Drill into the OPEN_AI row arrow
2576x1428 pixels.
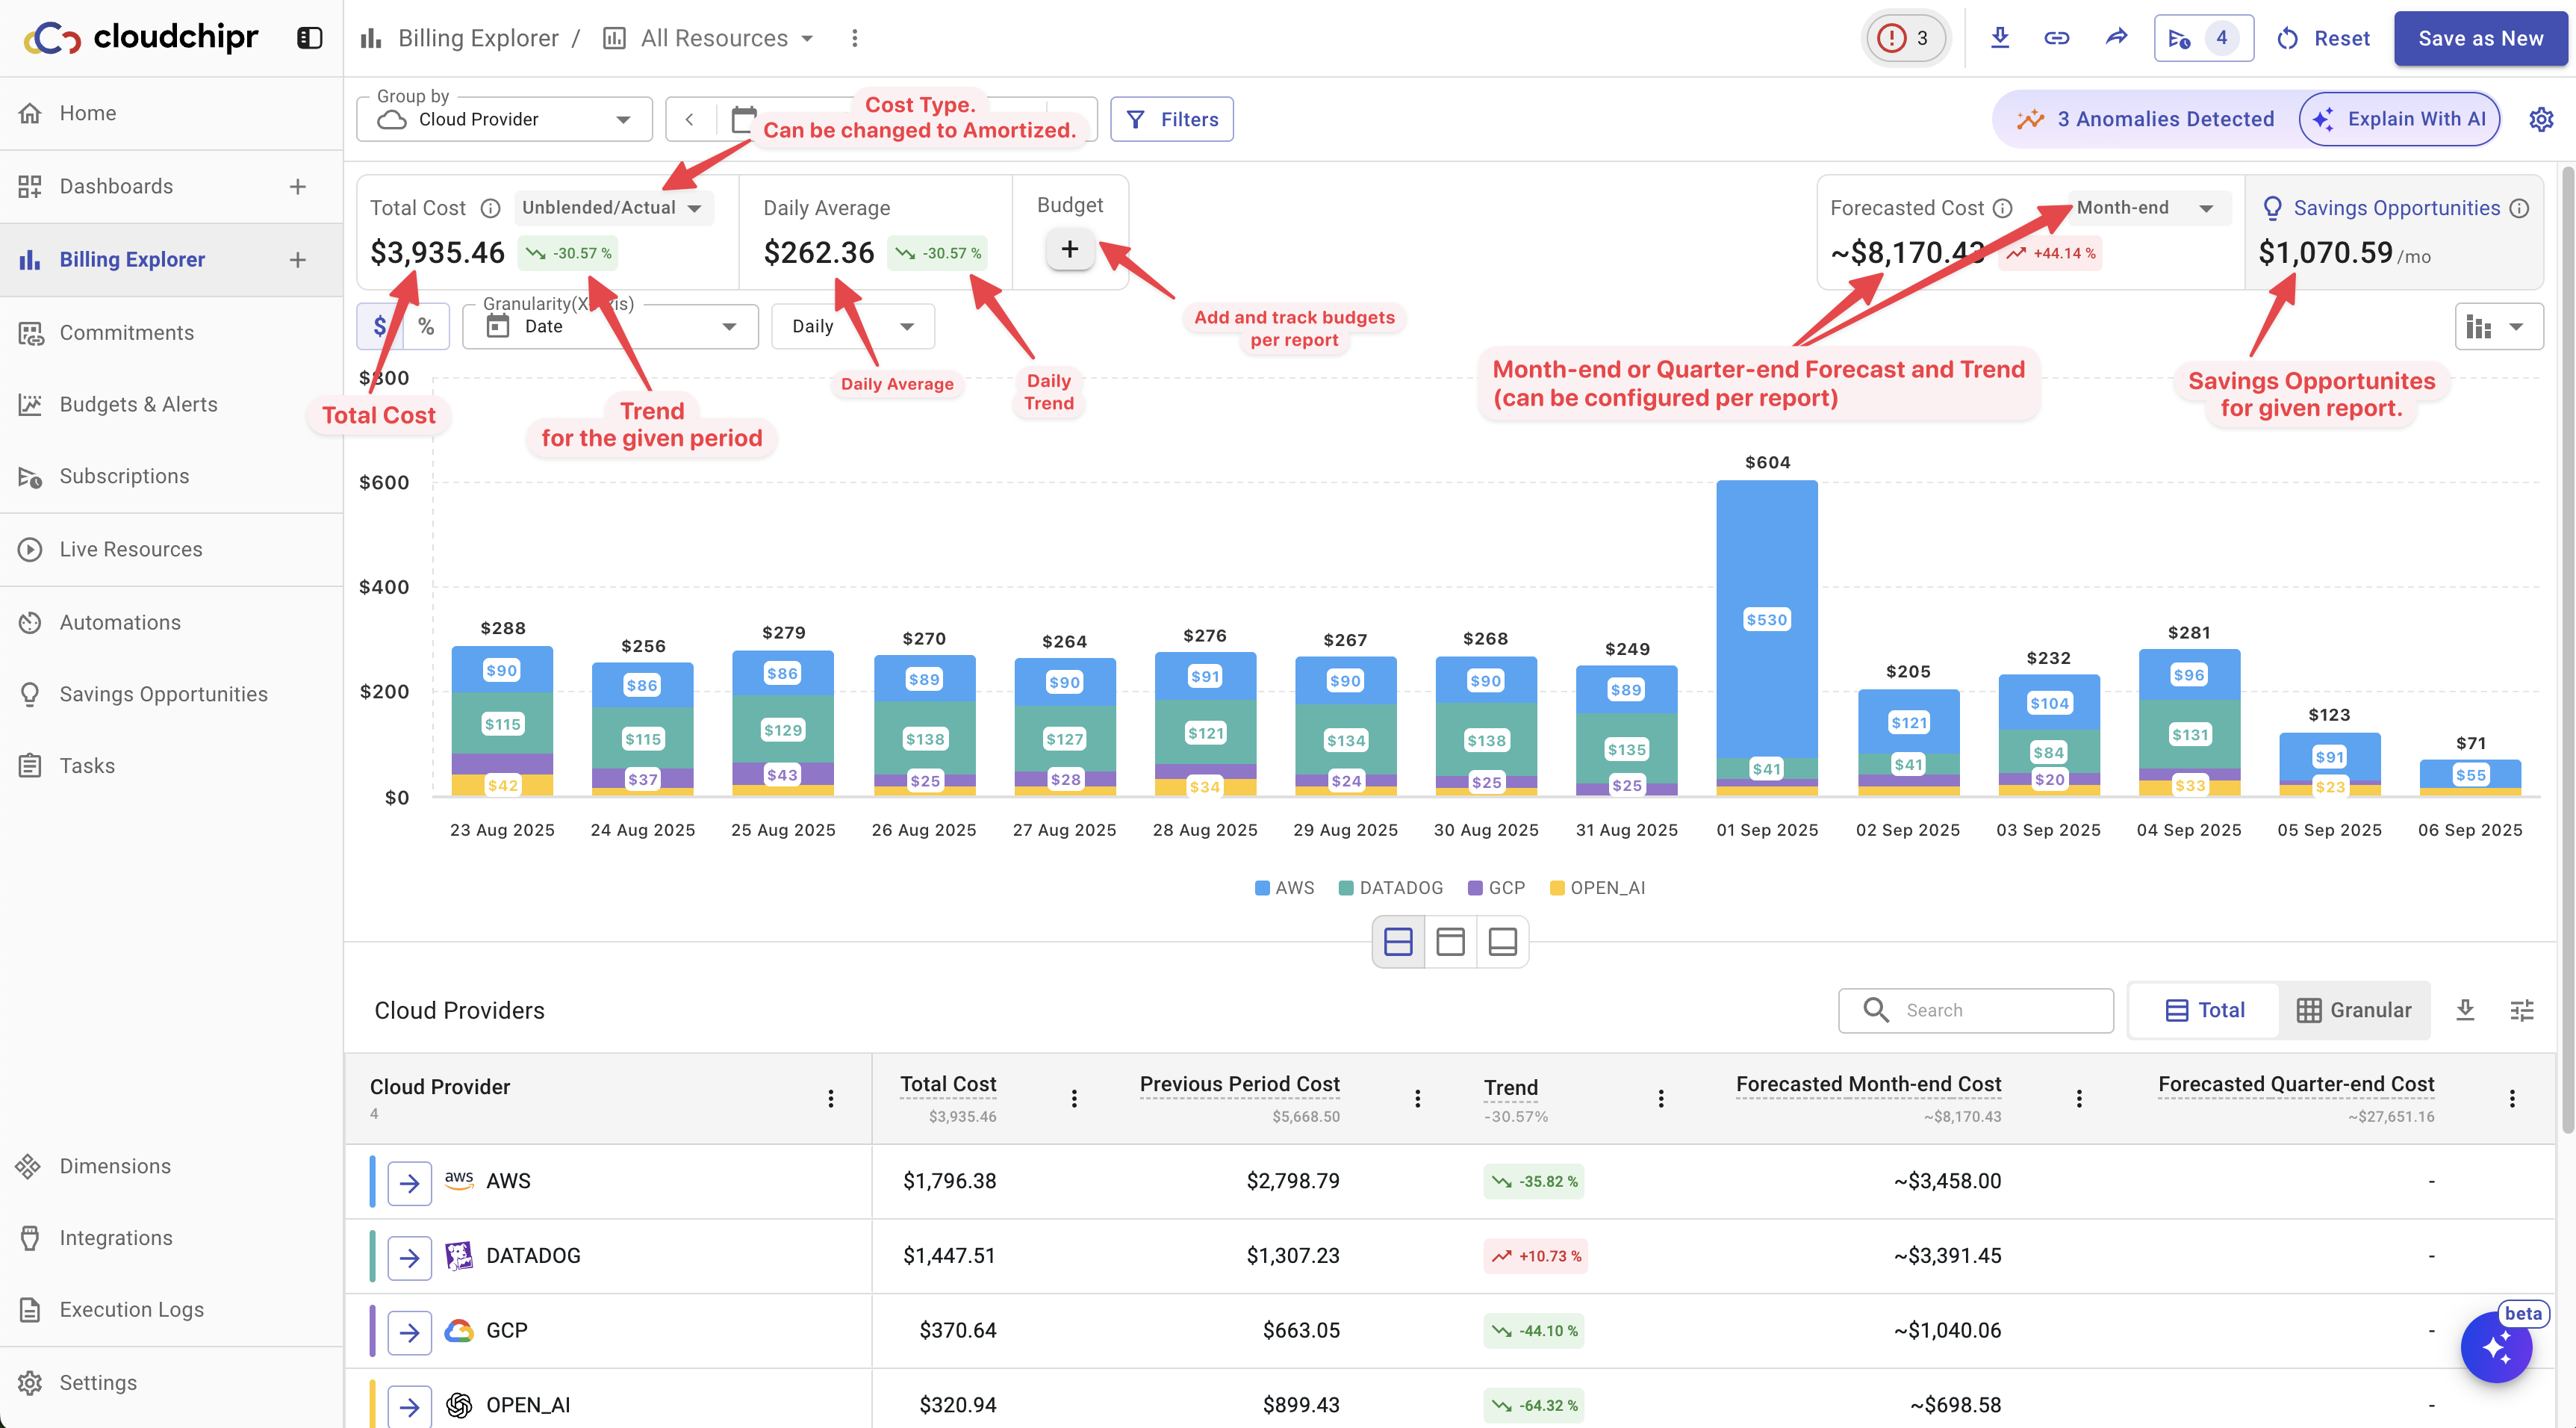point(409,1406)
